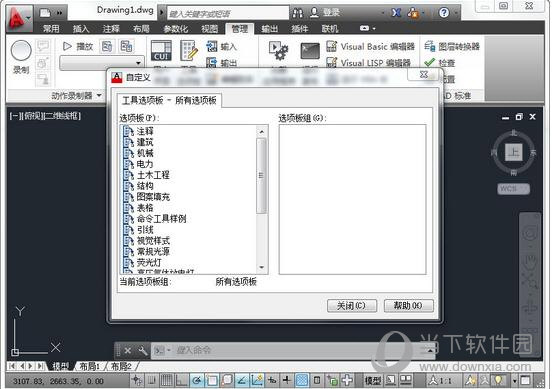Switch to the 布局1 layout tab
The height and width of the screenshot is (389, 552).
click(x=89, y=366)
